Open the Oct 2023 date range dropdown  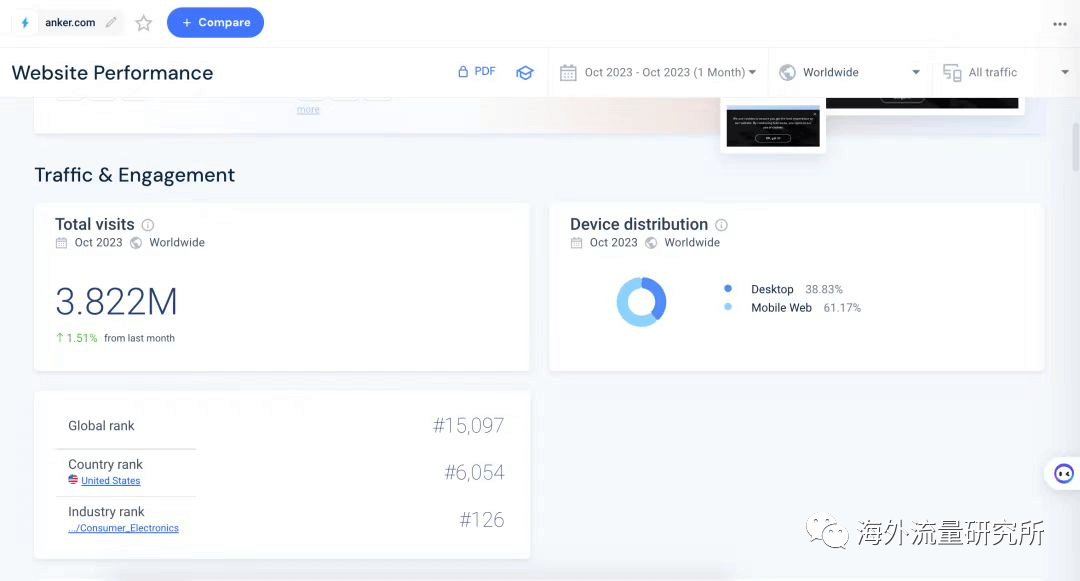click(658, 72)
